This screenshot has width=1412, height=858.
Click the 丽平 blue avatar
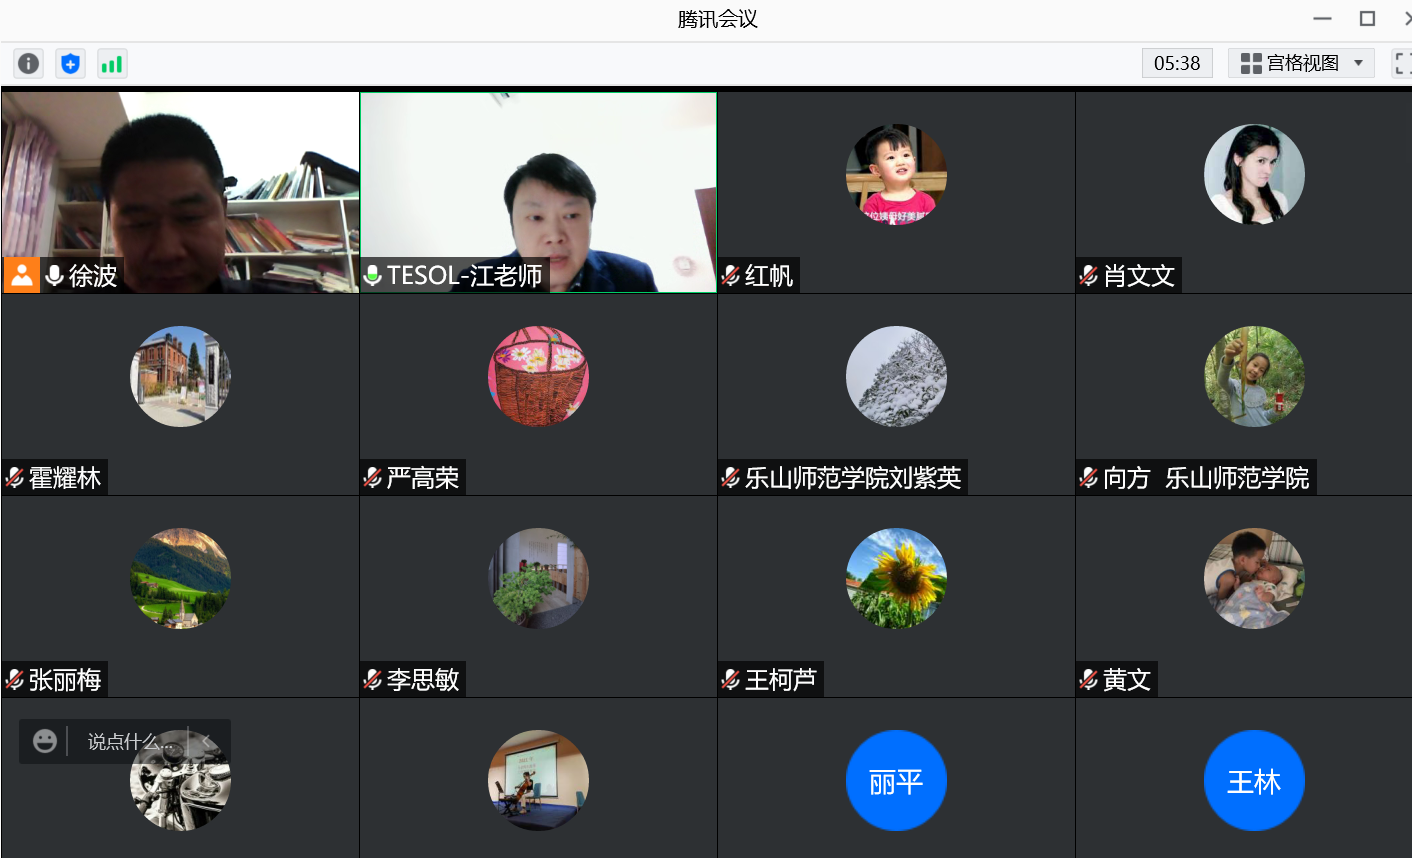click(x=896, y=781)
